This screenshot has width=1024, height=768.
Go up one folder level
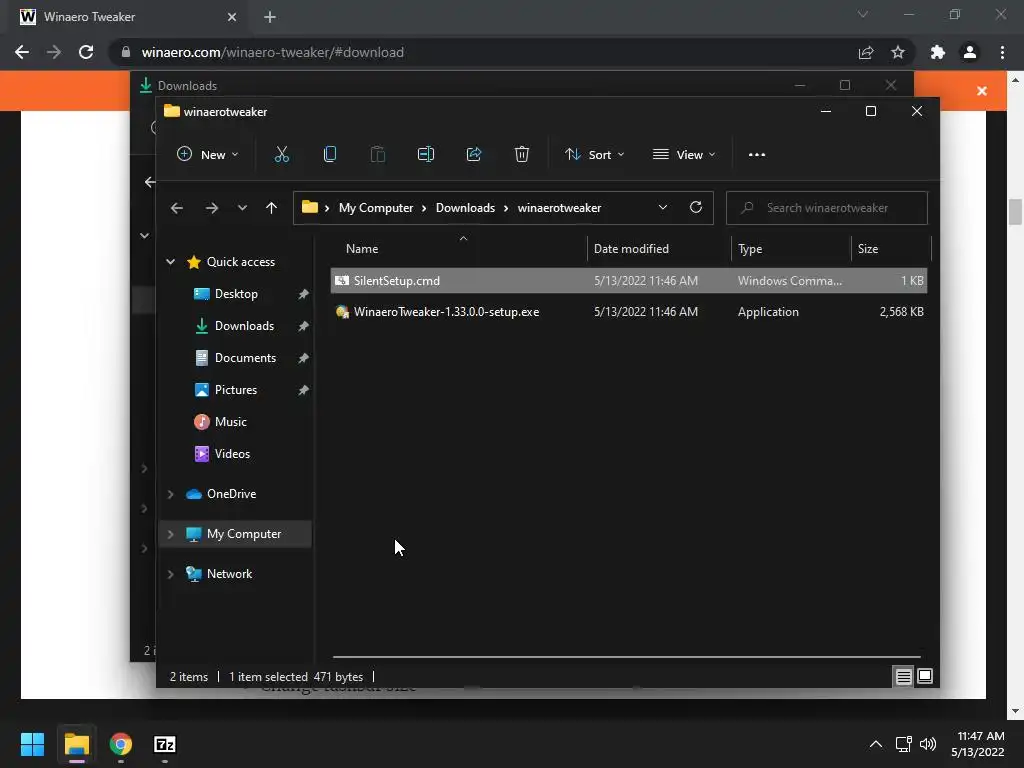pos(272,208)
